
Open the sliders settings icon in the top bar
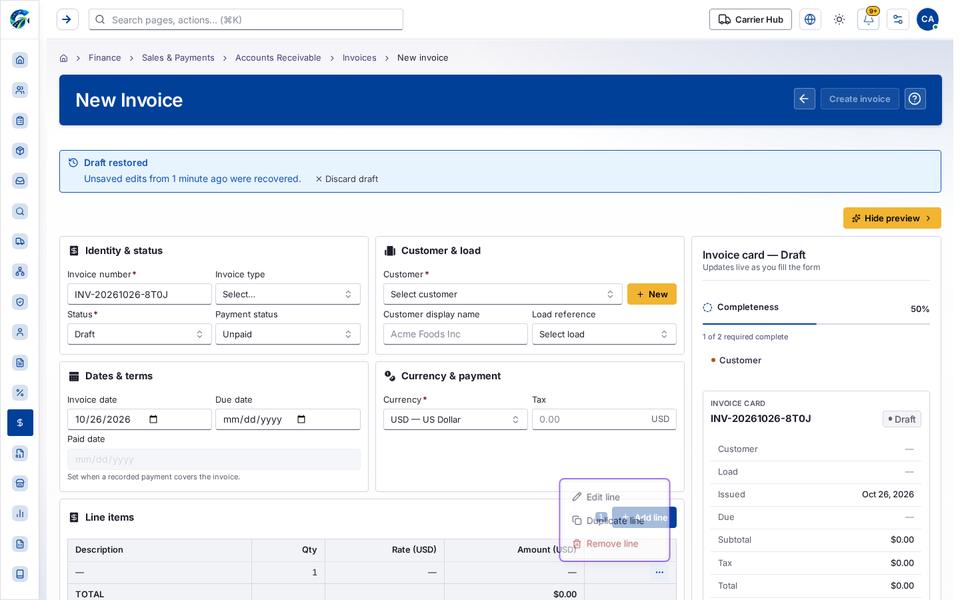tap(898, 20)
